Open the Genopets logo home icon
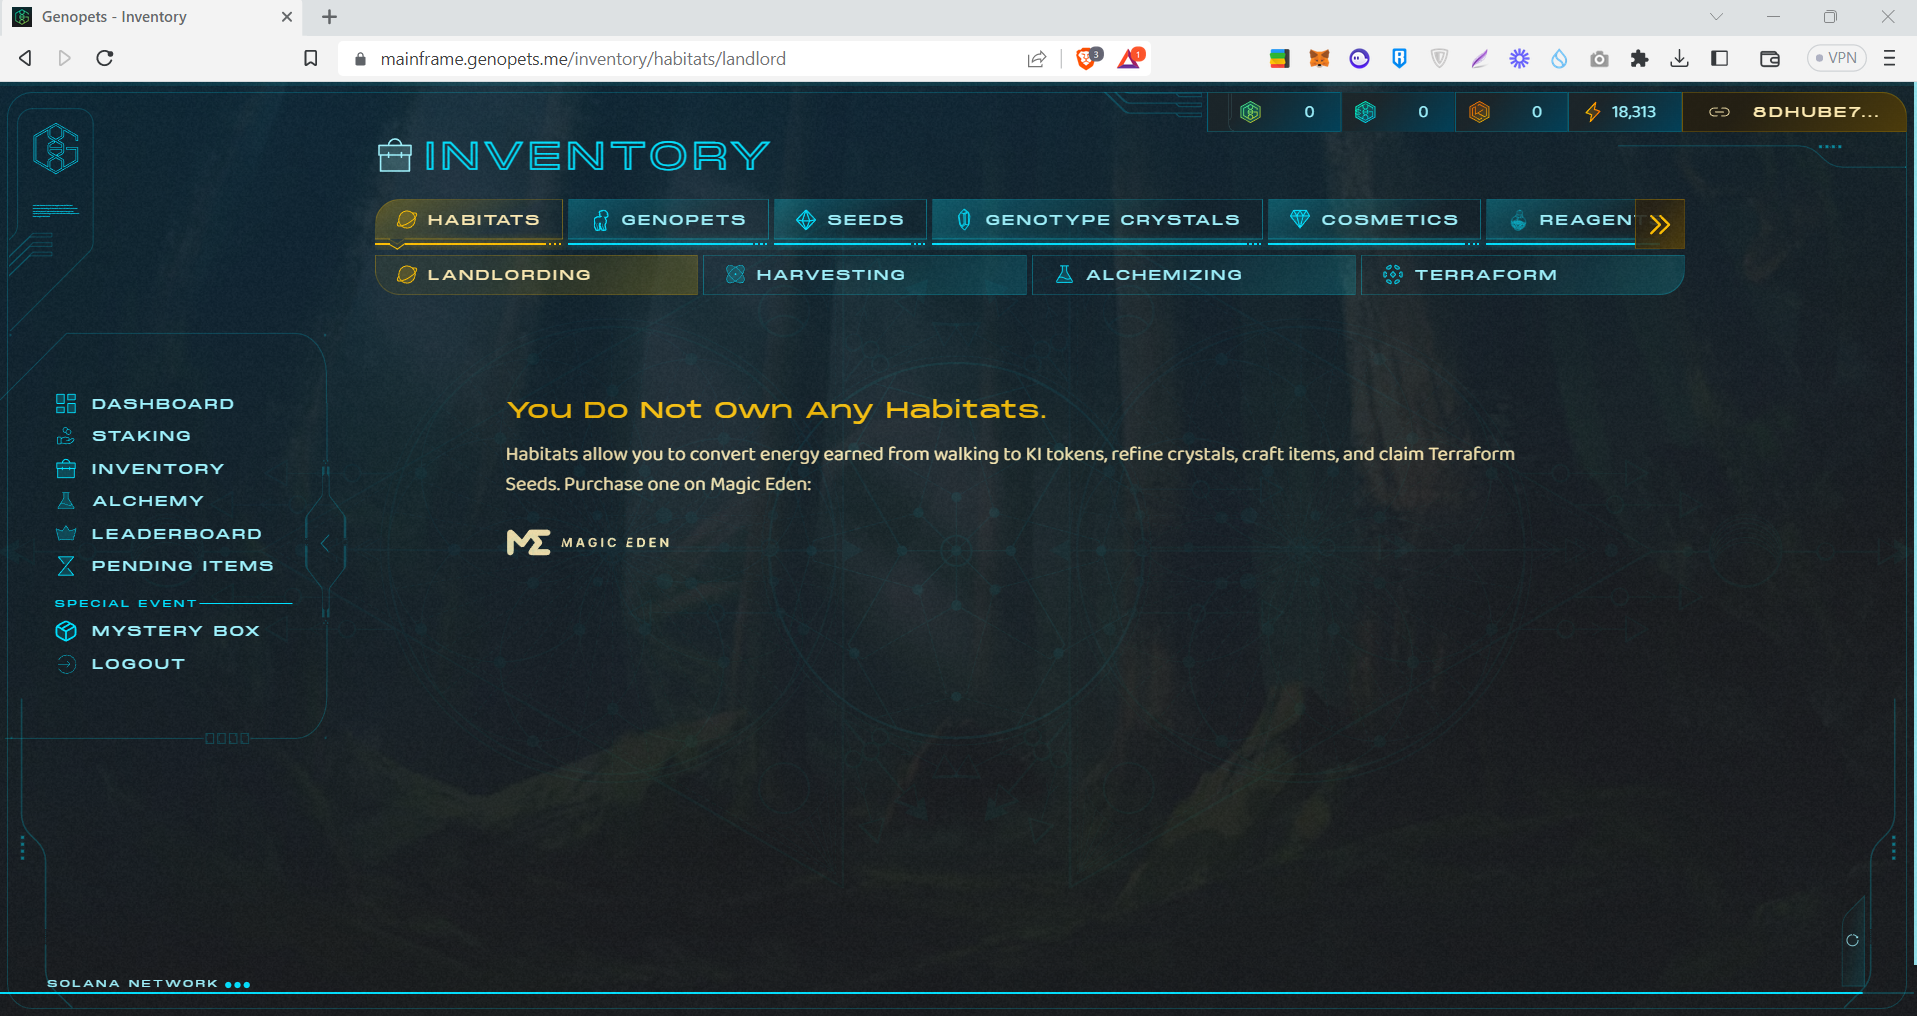This screenshot has height=1016, width=1917. (56, 148)
